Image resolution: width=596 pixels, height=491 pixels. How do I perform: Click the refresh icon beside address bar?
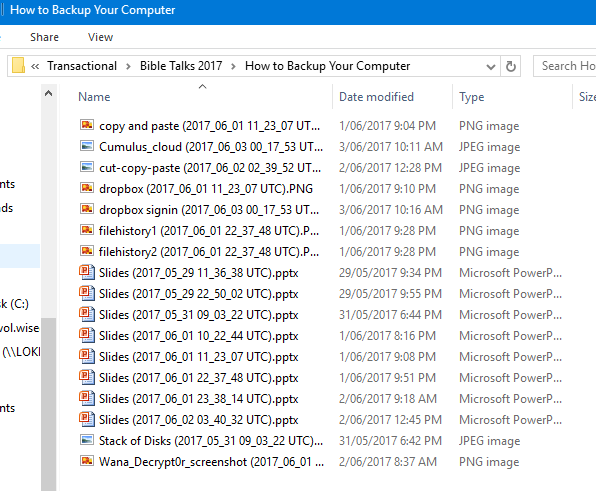point(510,67)
